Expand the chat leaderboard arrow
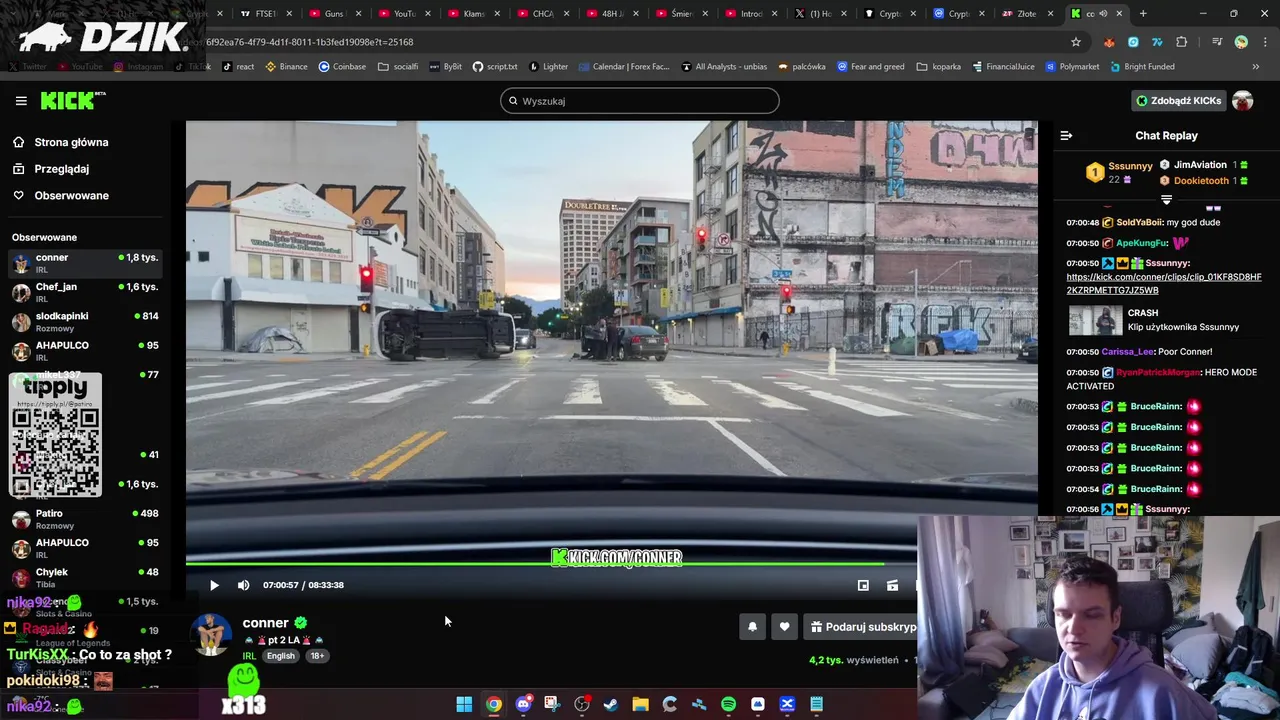This screenshot has height=720, width=1280. pos(1166,200)
